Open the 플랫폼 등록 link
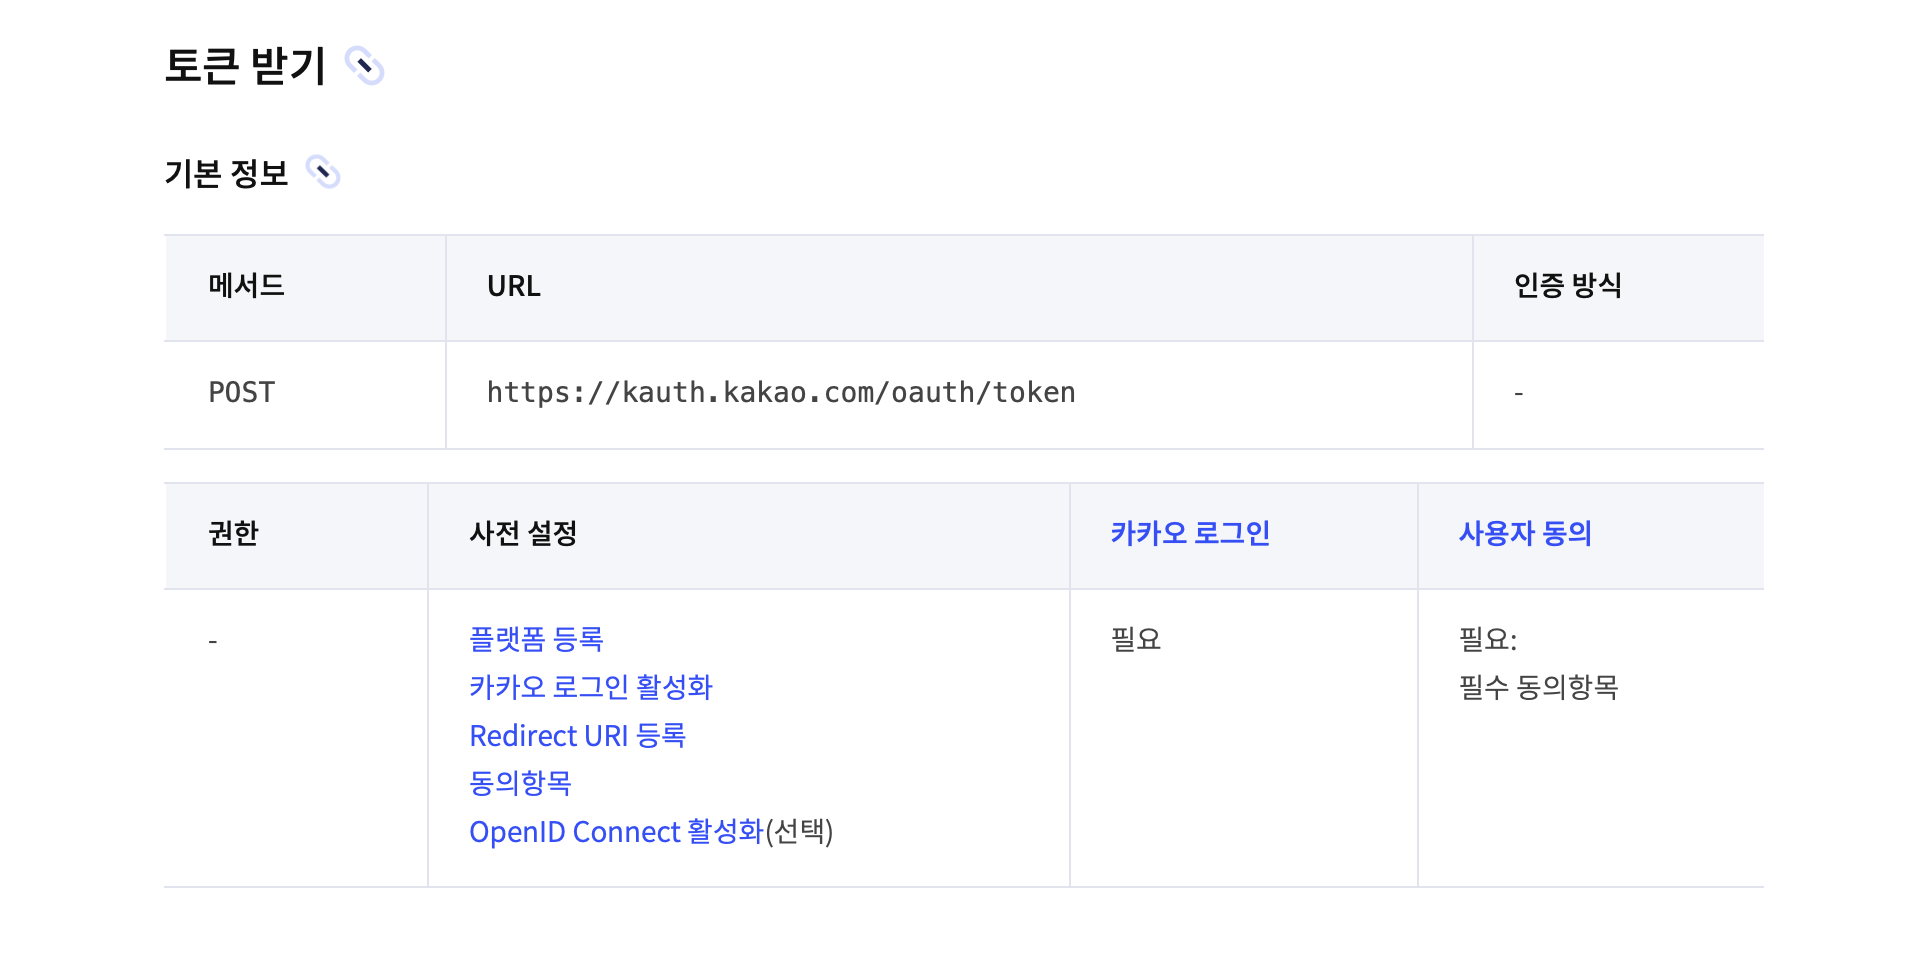The width and height of the screenshot is (1926, 968). coord(537,639)
